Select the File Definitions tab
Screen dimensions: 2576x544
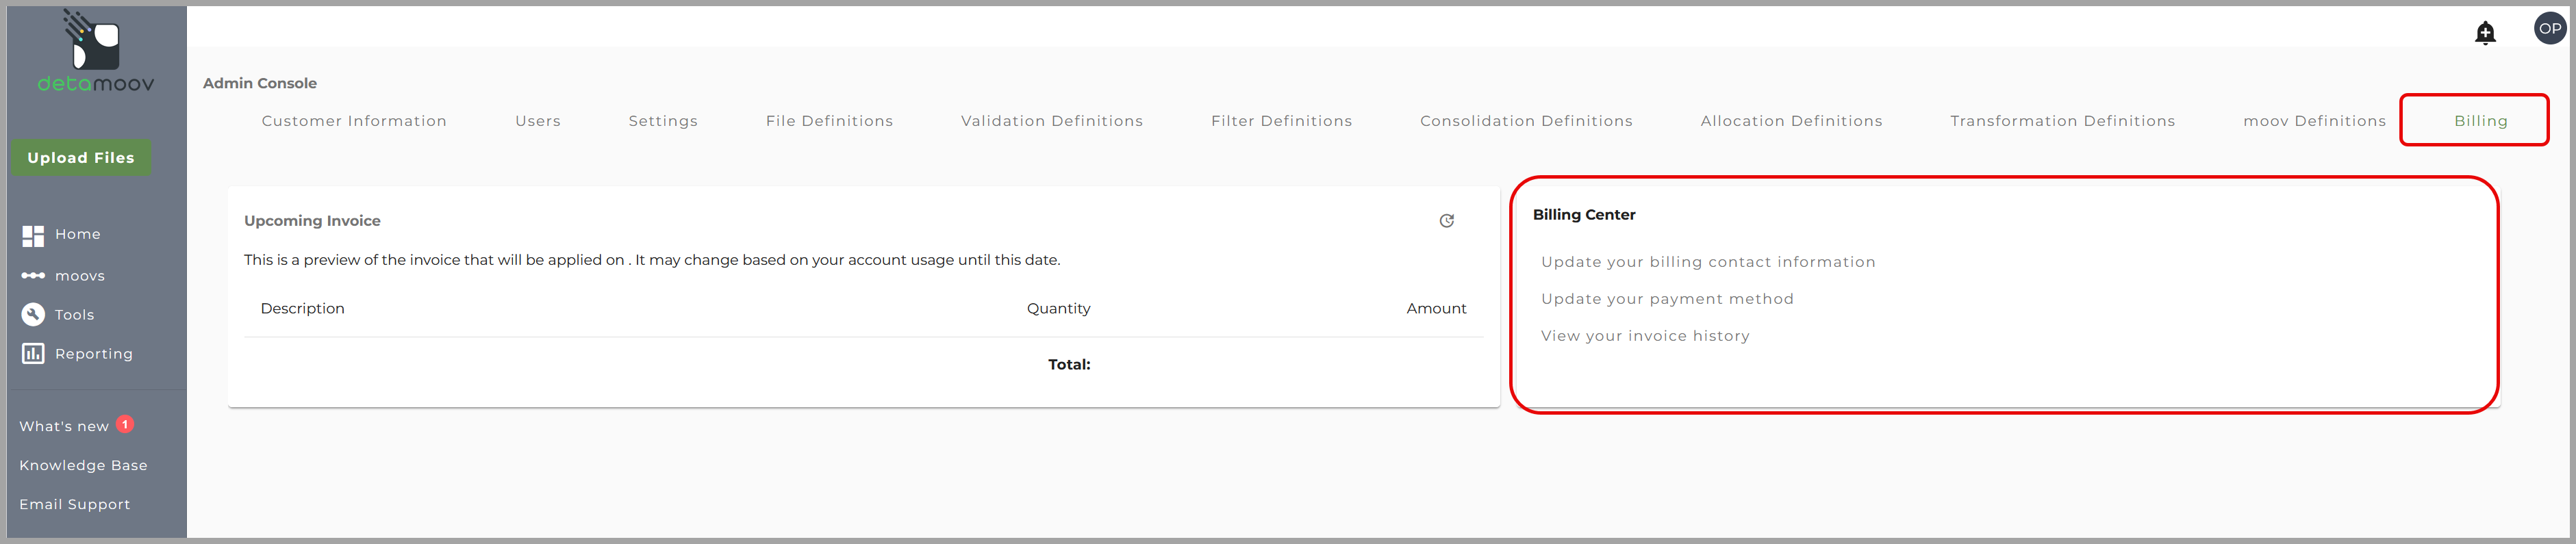[829, 121]
